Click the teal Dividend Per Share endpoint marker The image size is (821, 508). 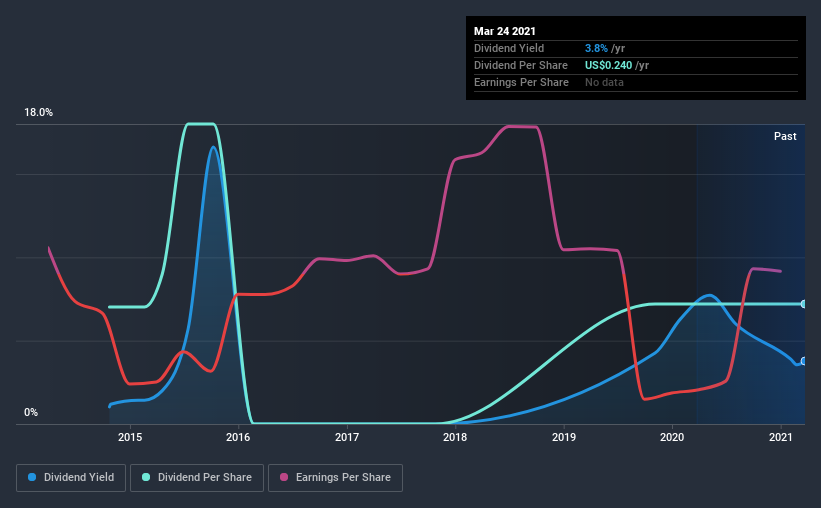[804, 304]
